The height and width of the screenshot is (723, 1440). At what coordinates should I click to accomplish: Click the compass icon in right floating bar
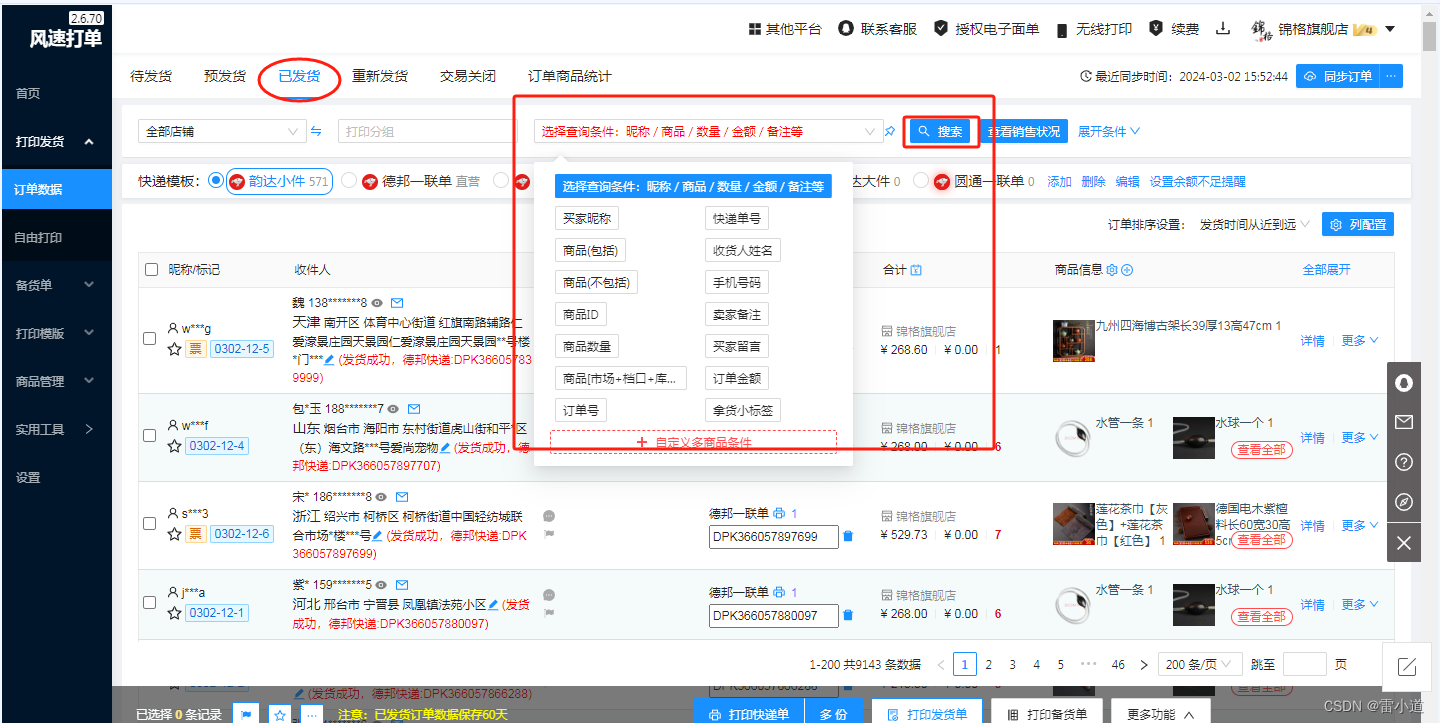1404,502
